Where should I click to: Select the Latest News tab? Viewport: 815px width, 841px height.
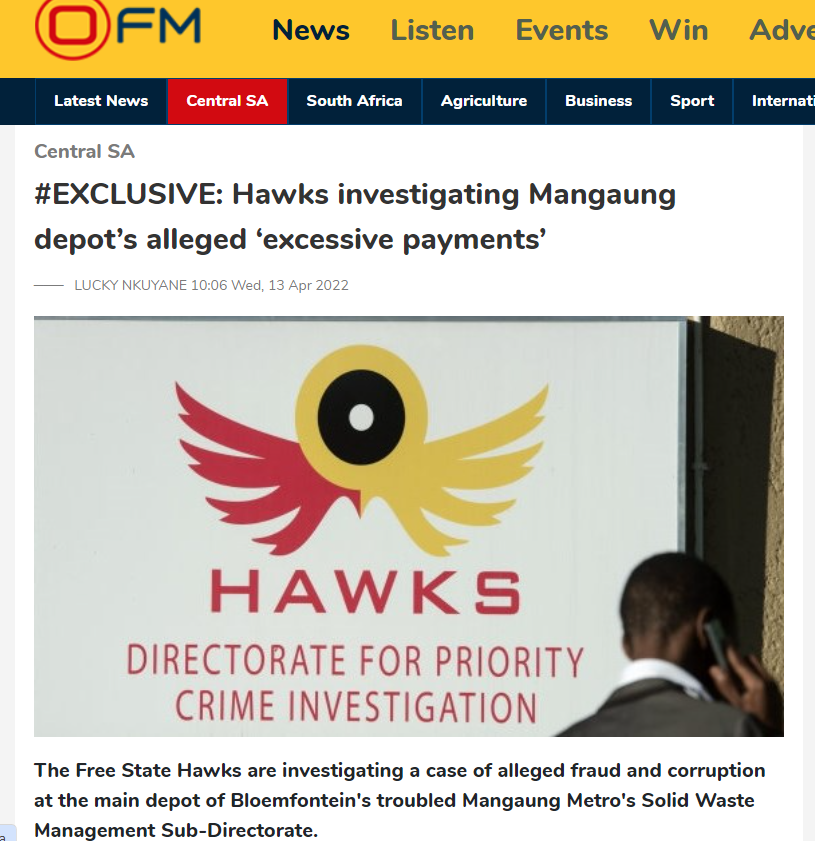[x=101, y=101]
